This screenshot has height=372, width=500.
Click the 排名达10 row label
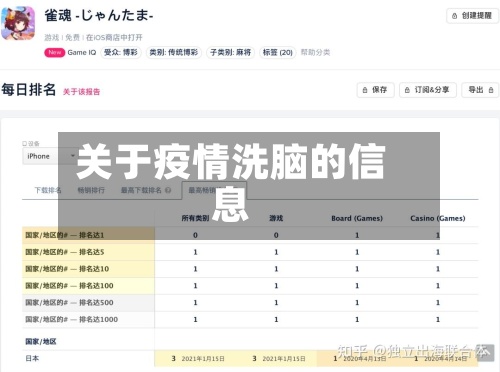click(x=88, y=269)
